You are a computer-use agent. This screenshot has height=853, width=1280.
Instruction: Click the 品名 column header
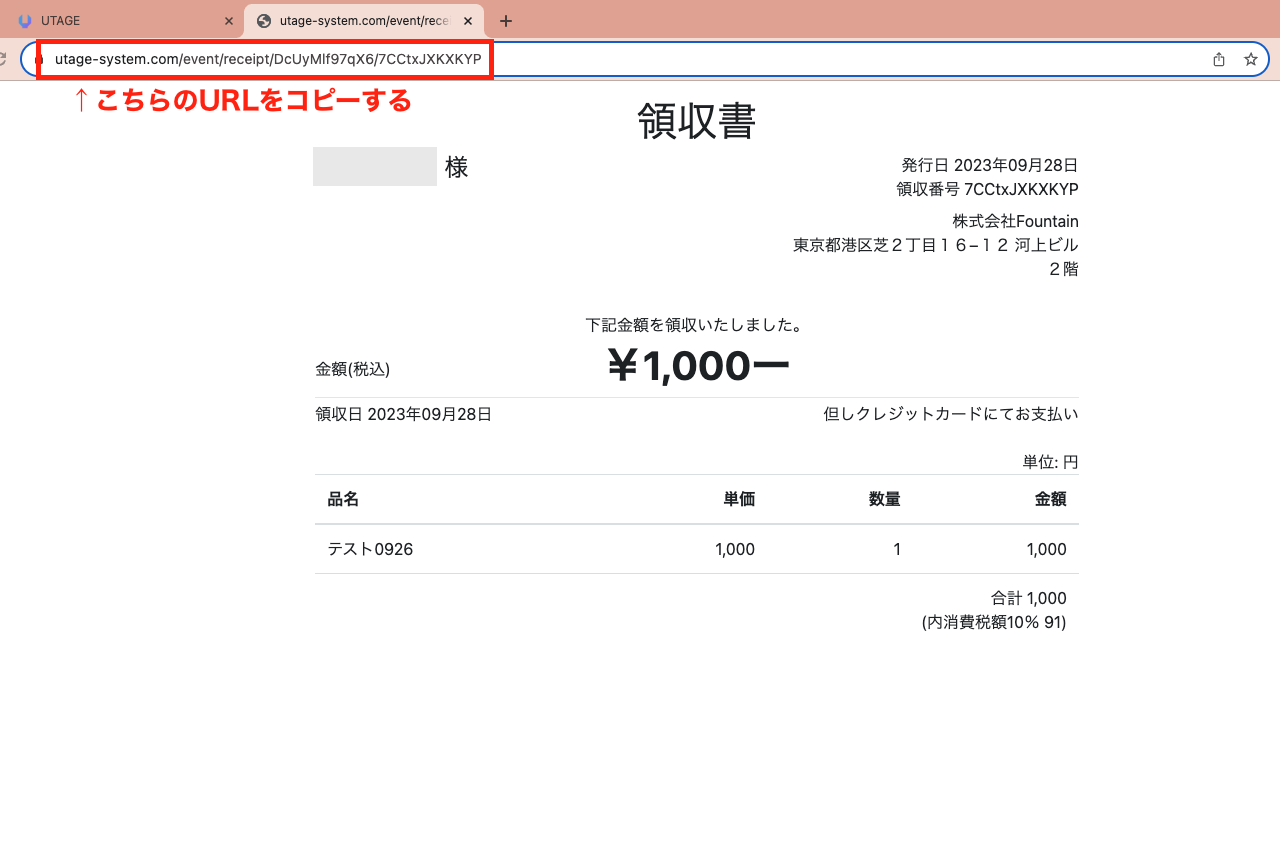(x=343, y=499)
